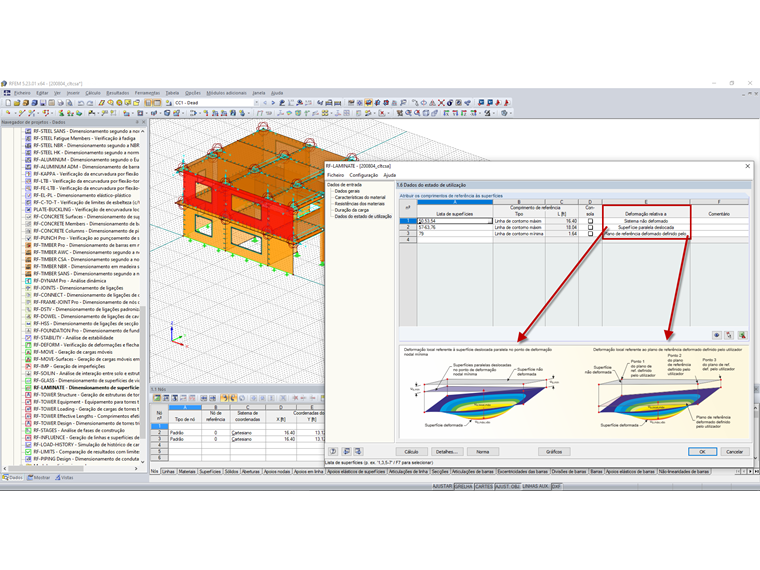Click the Undo arrow in main toolbar
This screenshot has width=760, height=570.
(81, 103)
